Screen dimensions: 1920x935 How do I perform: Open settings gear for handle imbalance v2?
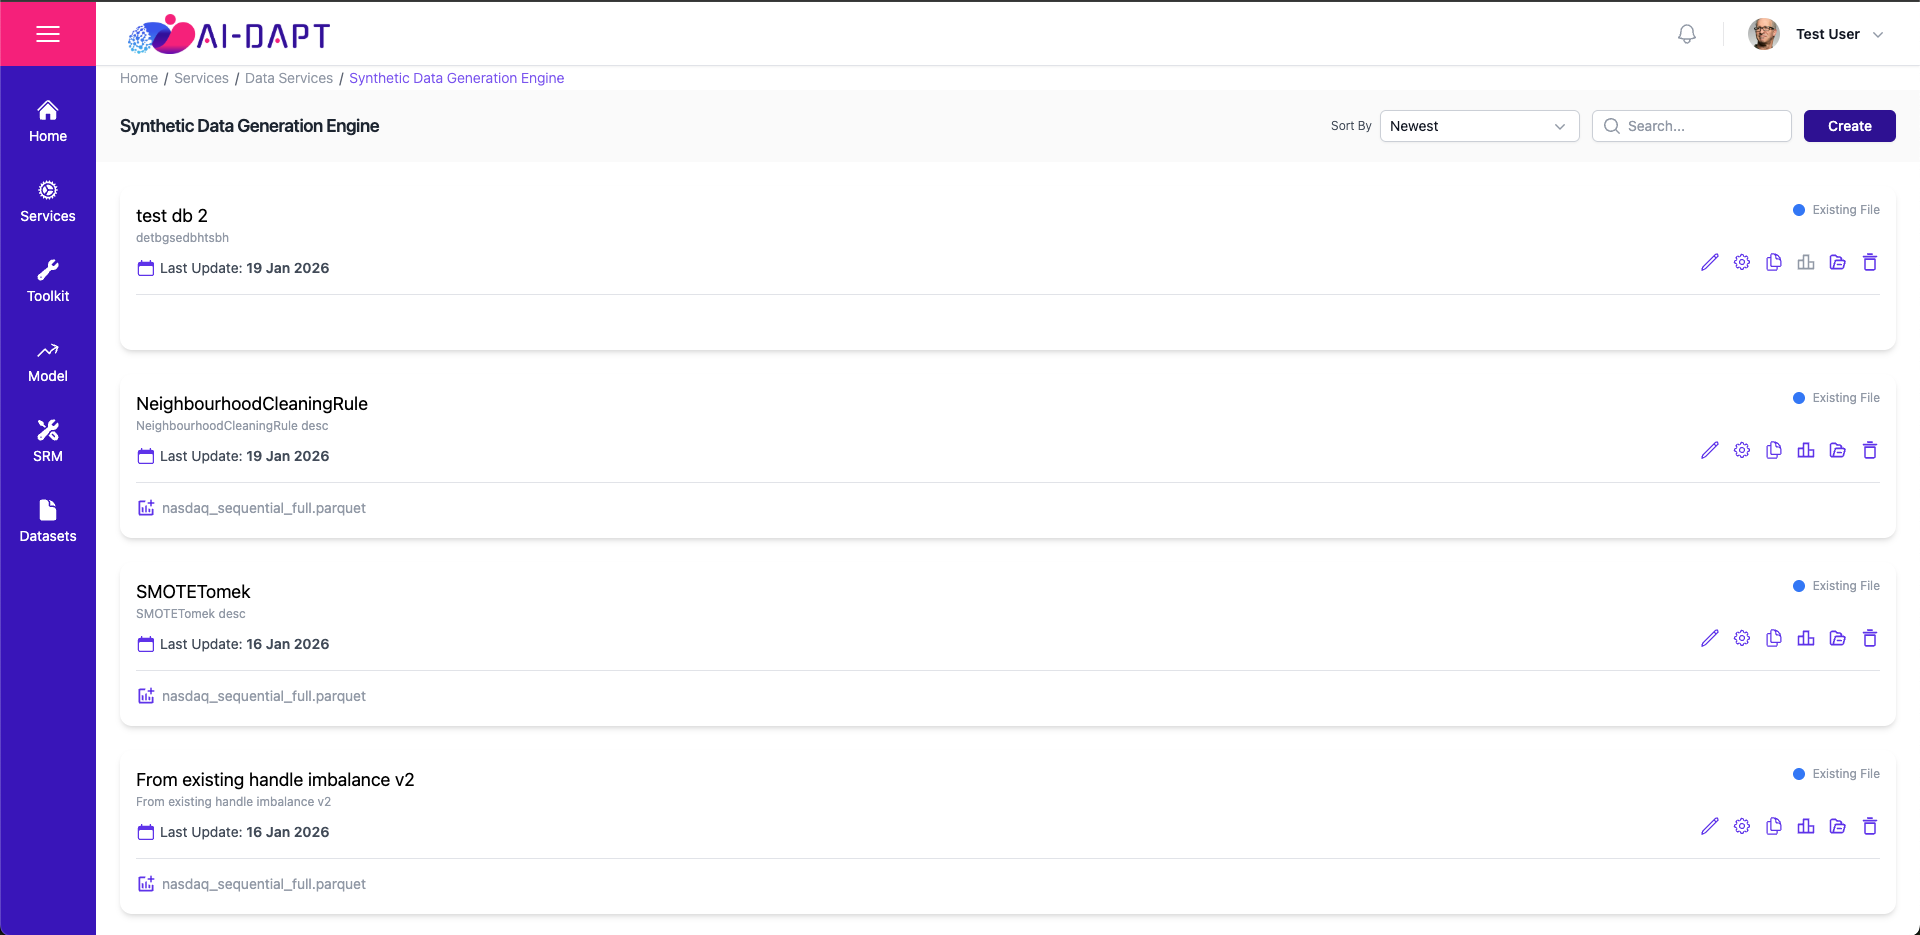pyautogui.click(x=1742, y=826)
